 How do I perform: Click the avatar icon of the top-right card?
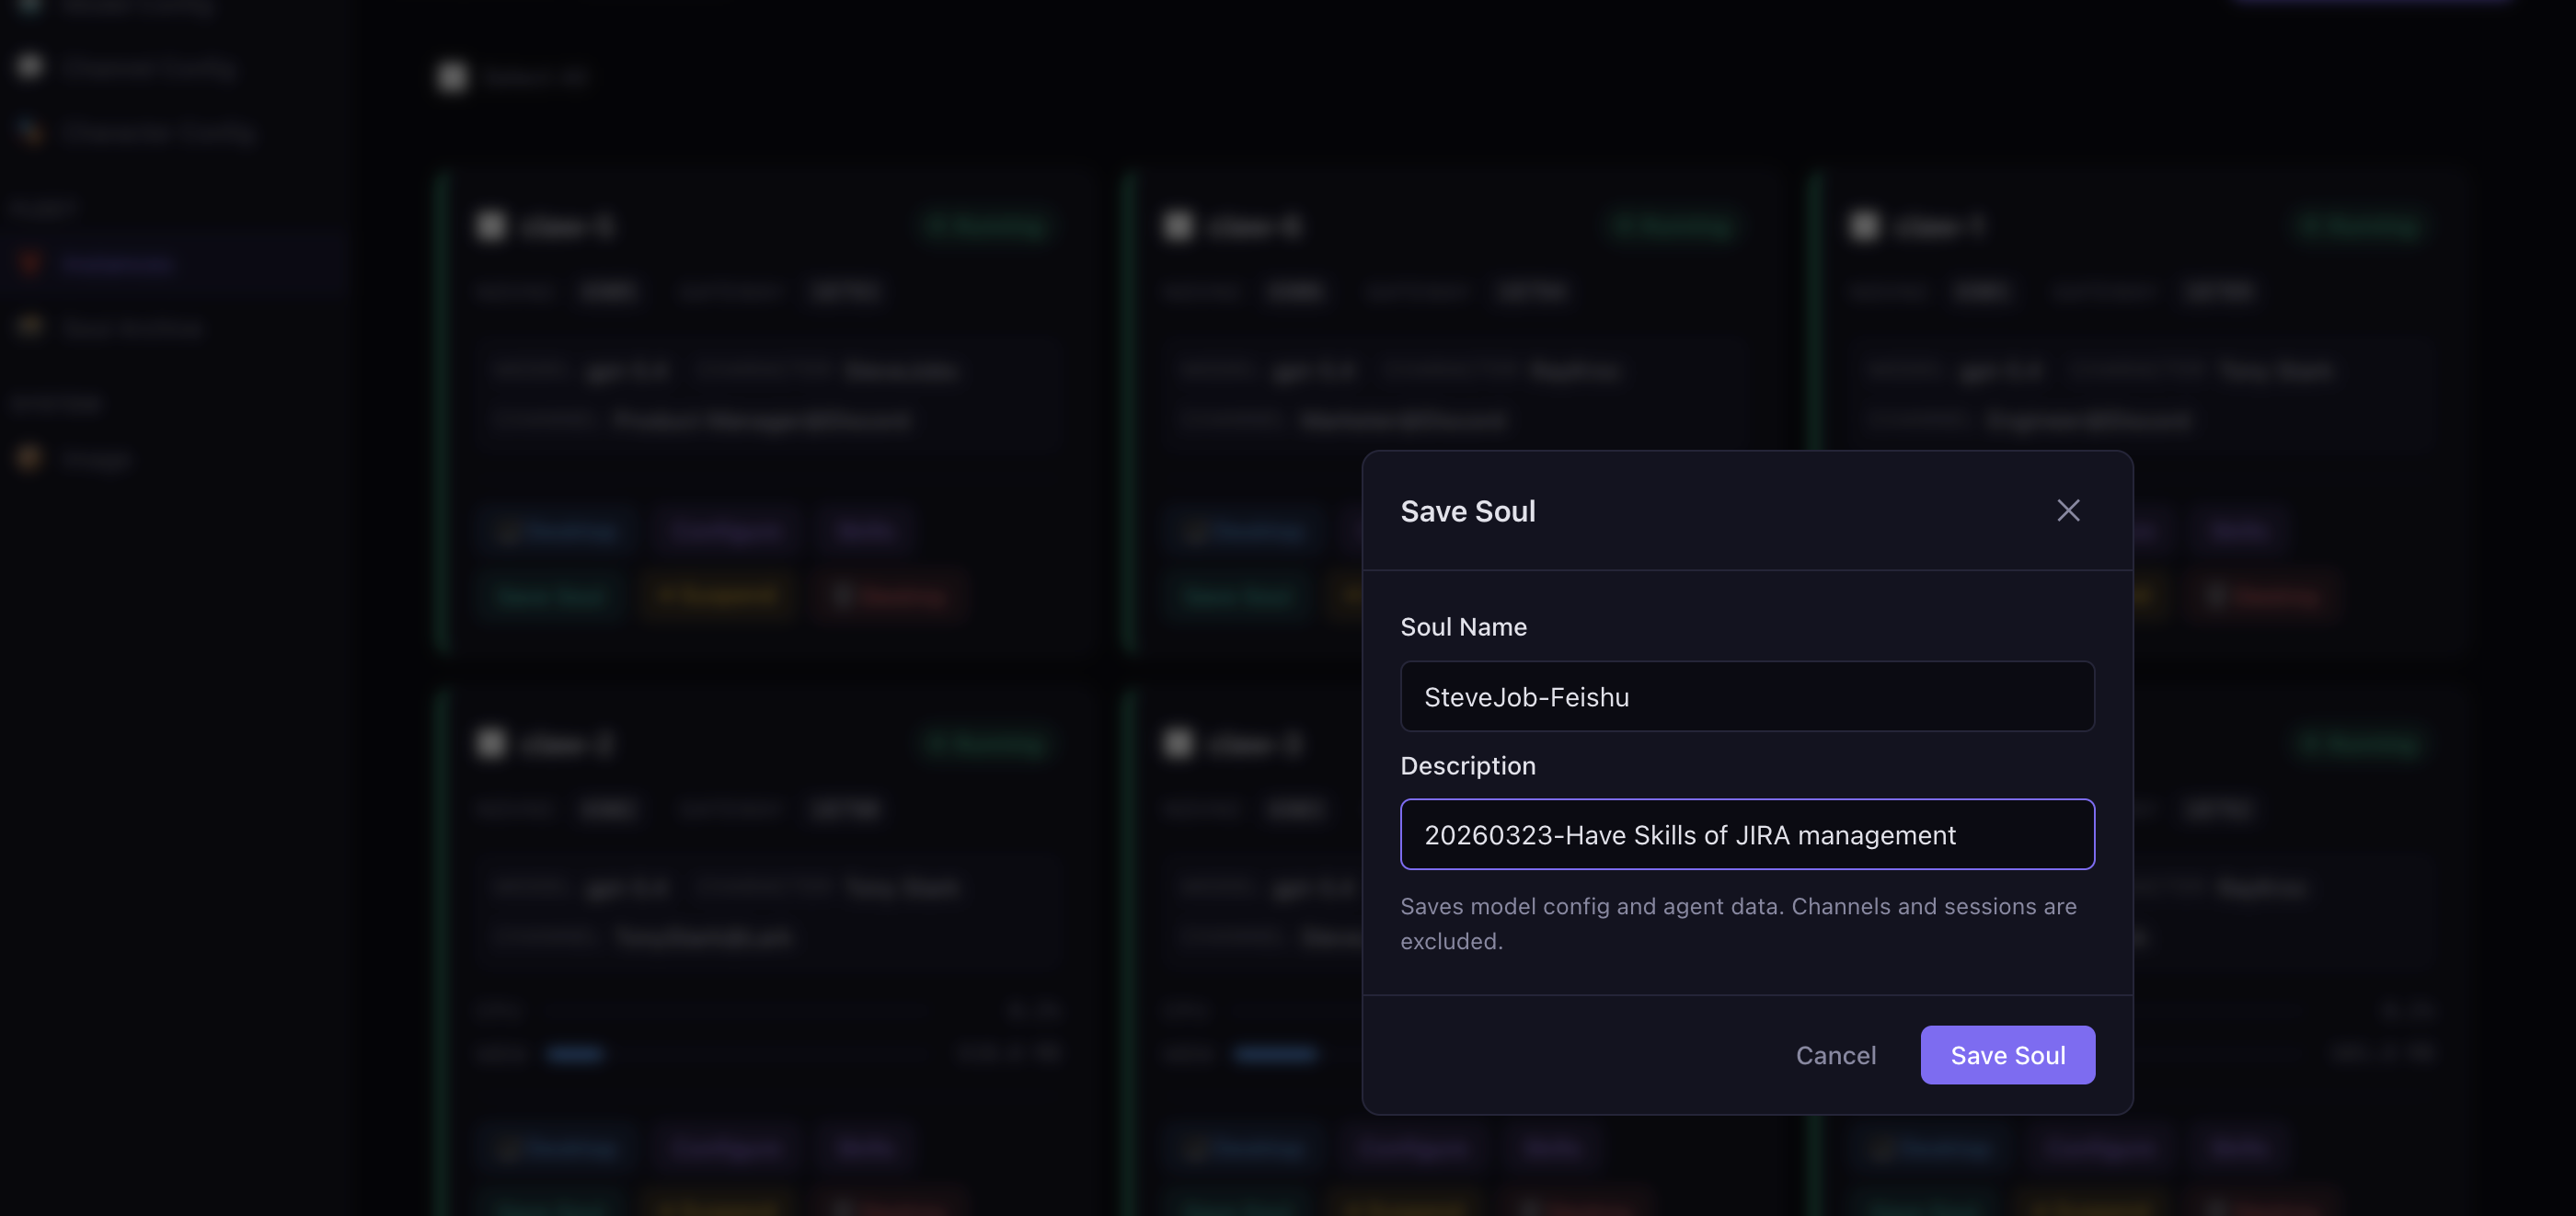coord(1865,226)
